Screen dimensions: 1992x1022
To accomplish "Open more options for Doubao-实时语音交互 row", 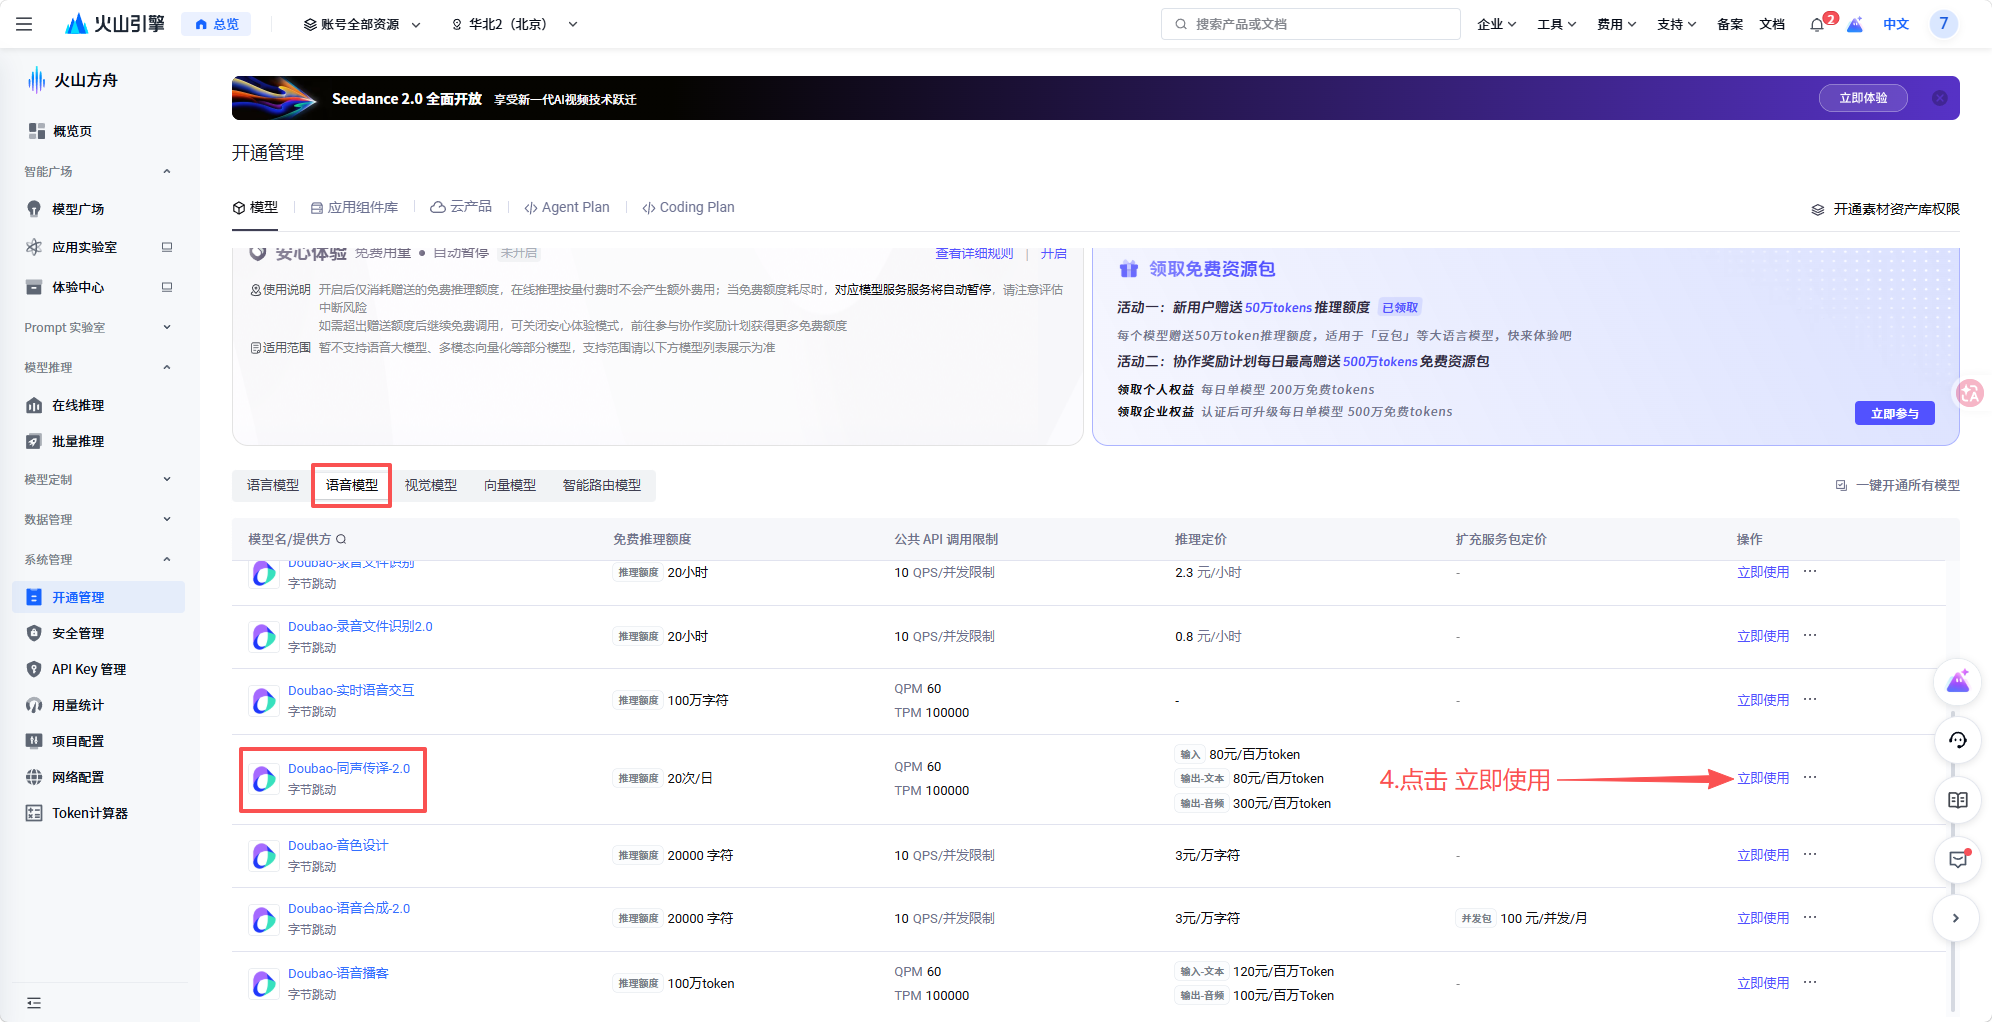I will click(x=1810, y=699).
